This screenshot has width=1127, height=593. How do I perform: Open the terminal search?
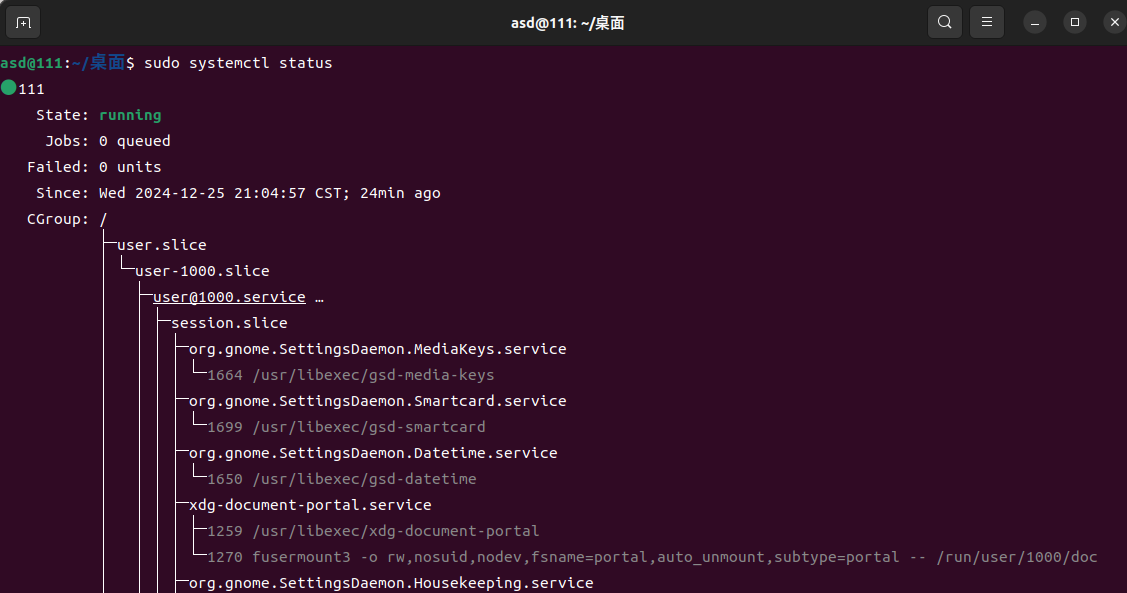tap(944, 22)
